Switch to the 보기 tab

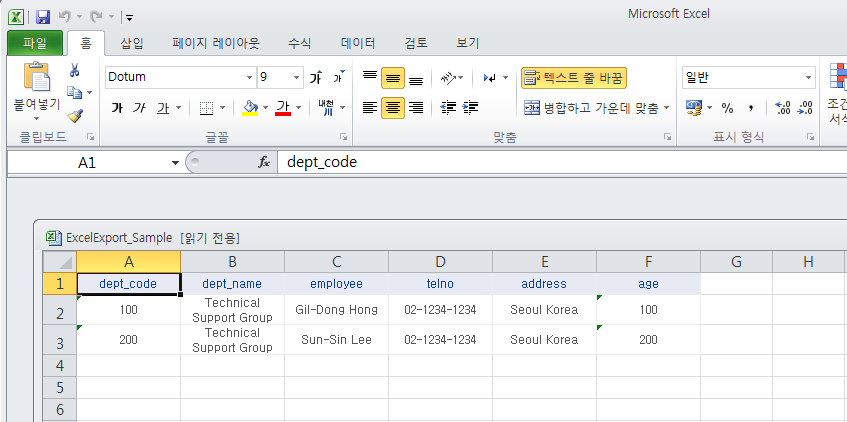pos(468,43)
